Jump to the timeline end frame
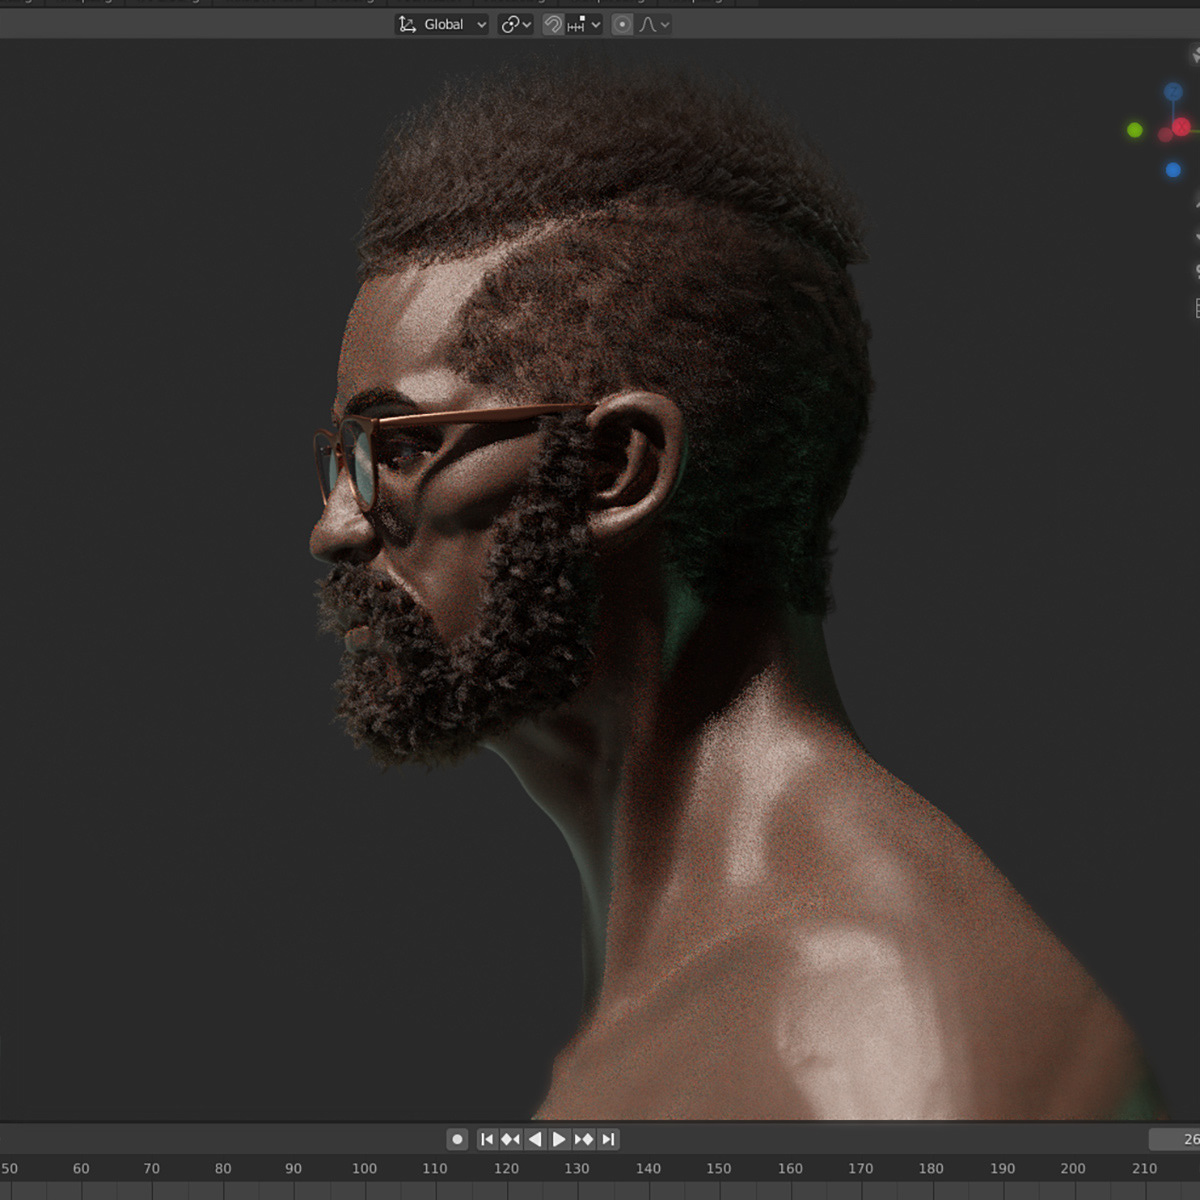 [608, 1139]
